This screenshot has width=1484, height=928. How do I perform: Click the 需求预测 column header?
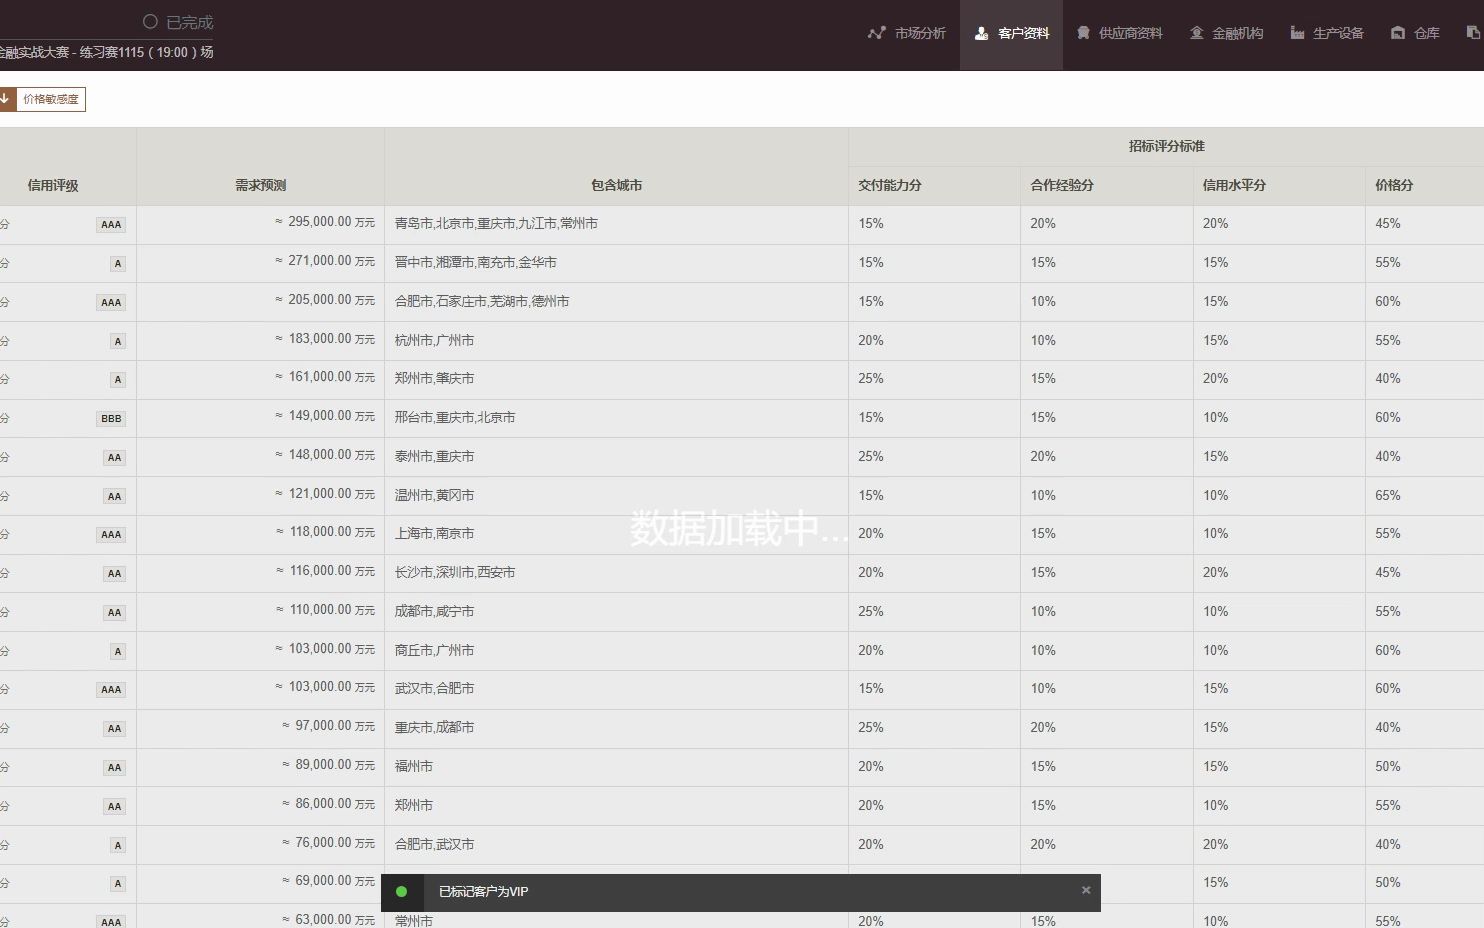pyautogui.click(x=260, y=185)
